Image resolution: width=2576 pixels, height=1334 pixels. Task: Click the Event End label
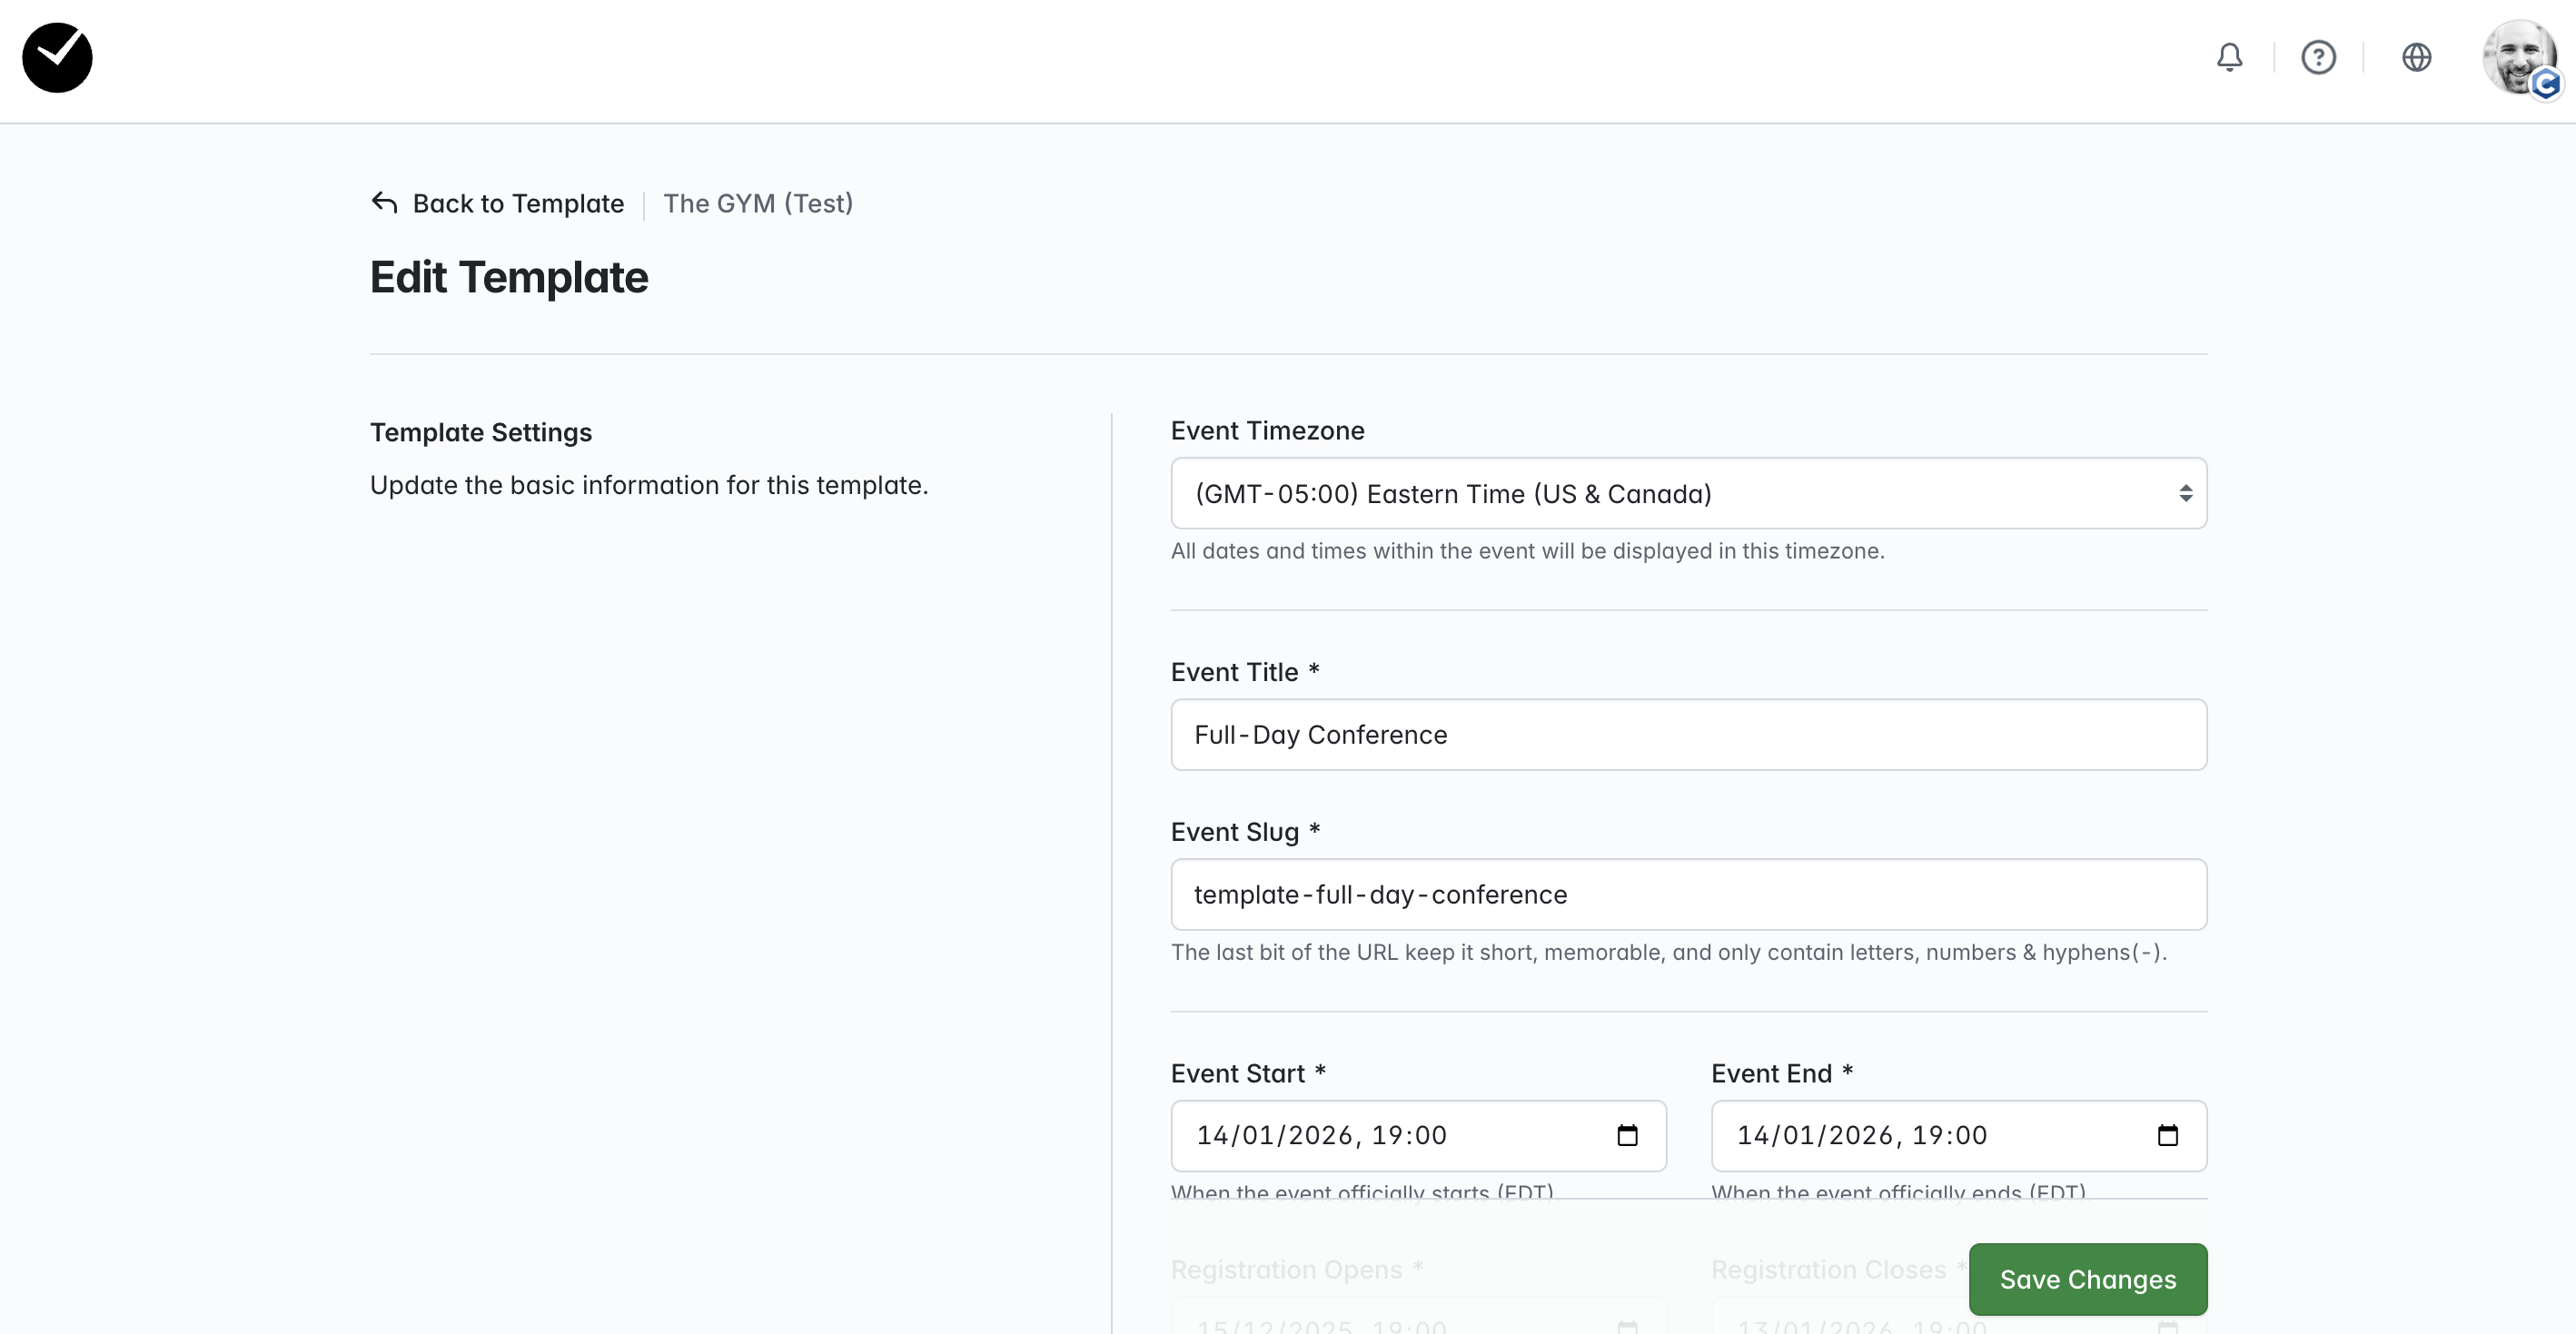[x=1782, y=1073]
